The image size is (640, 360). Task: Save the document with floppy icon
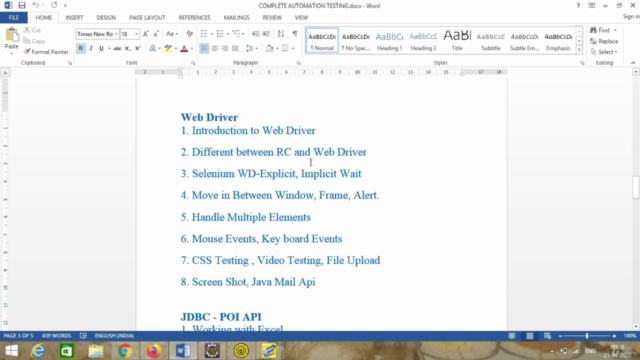tap(22, 5)
